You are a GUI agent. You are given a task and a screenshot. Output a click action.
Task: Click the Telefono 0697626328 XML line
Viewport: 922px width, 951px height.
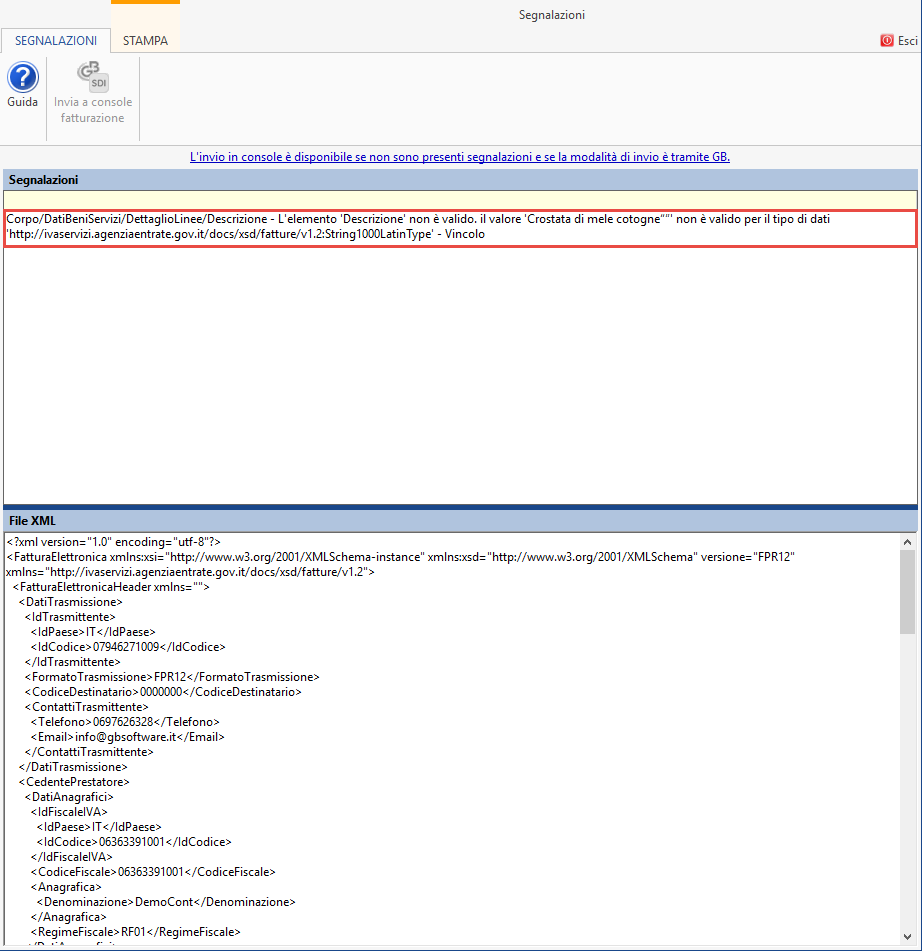click(124, 722)
